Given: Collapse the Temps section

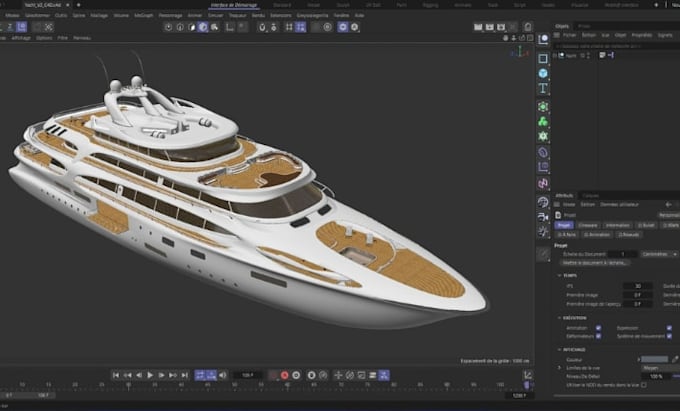Looking at the screenshot, I should point(559,275).
